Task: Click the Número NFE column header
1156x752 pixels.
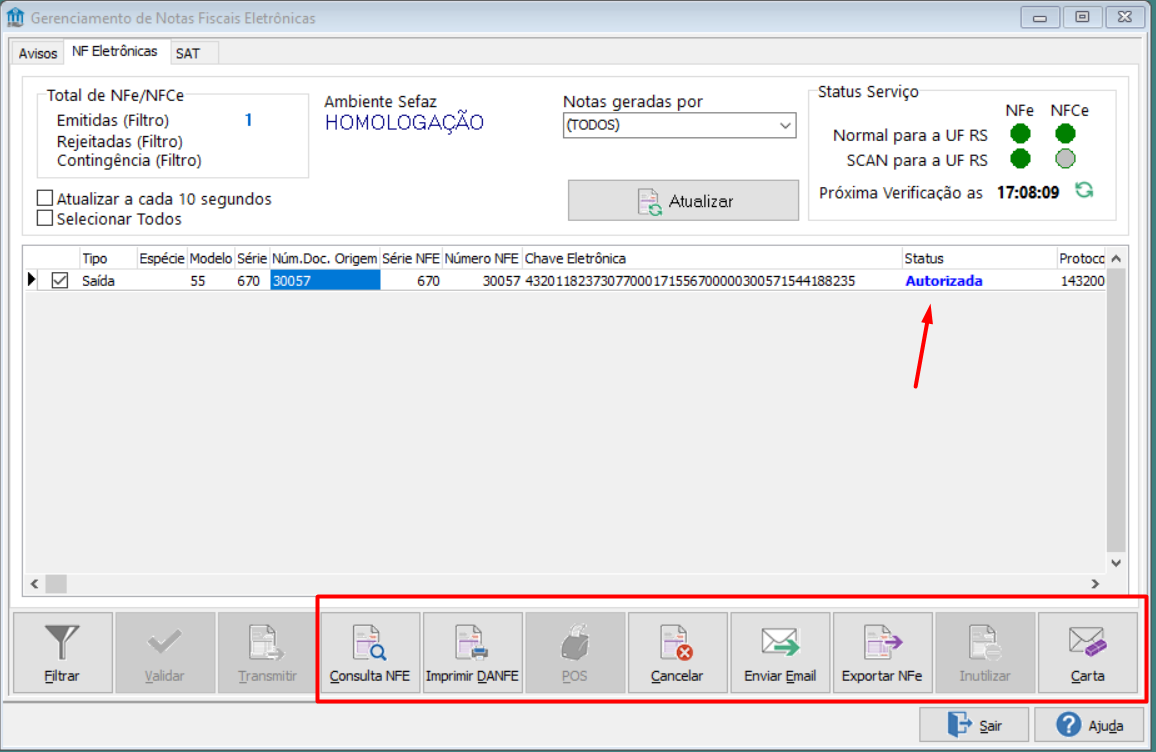Action: pyautogui.click(x=481, y=259)
